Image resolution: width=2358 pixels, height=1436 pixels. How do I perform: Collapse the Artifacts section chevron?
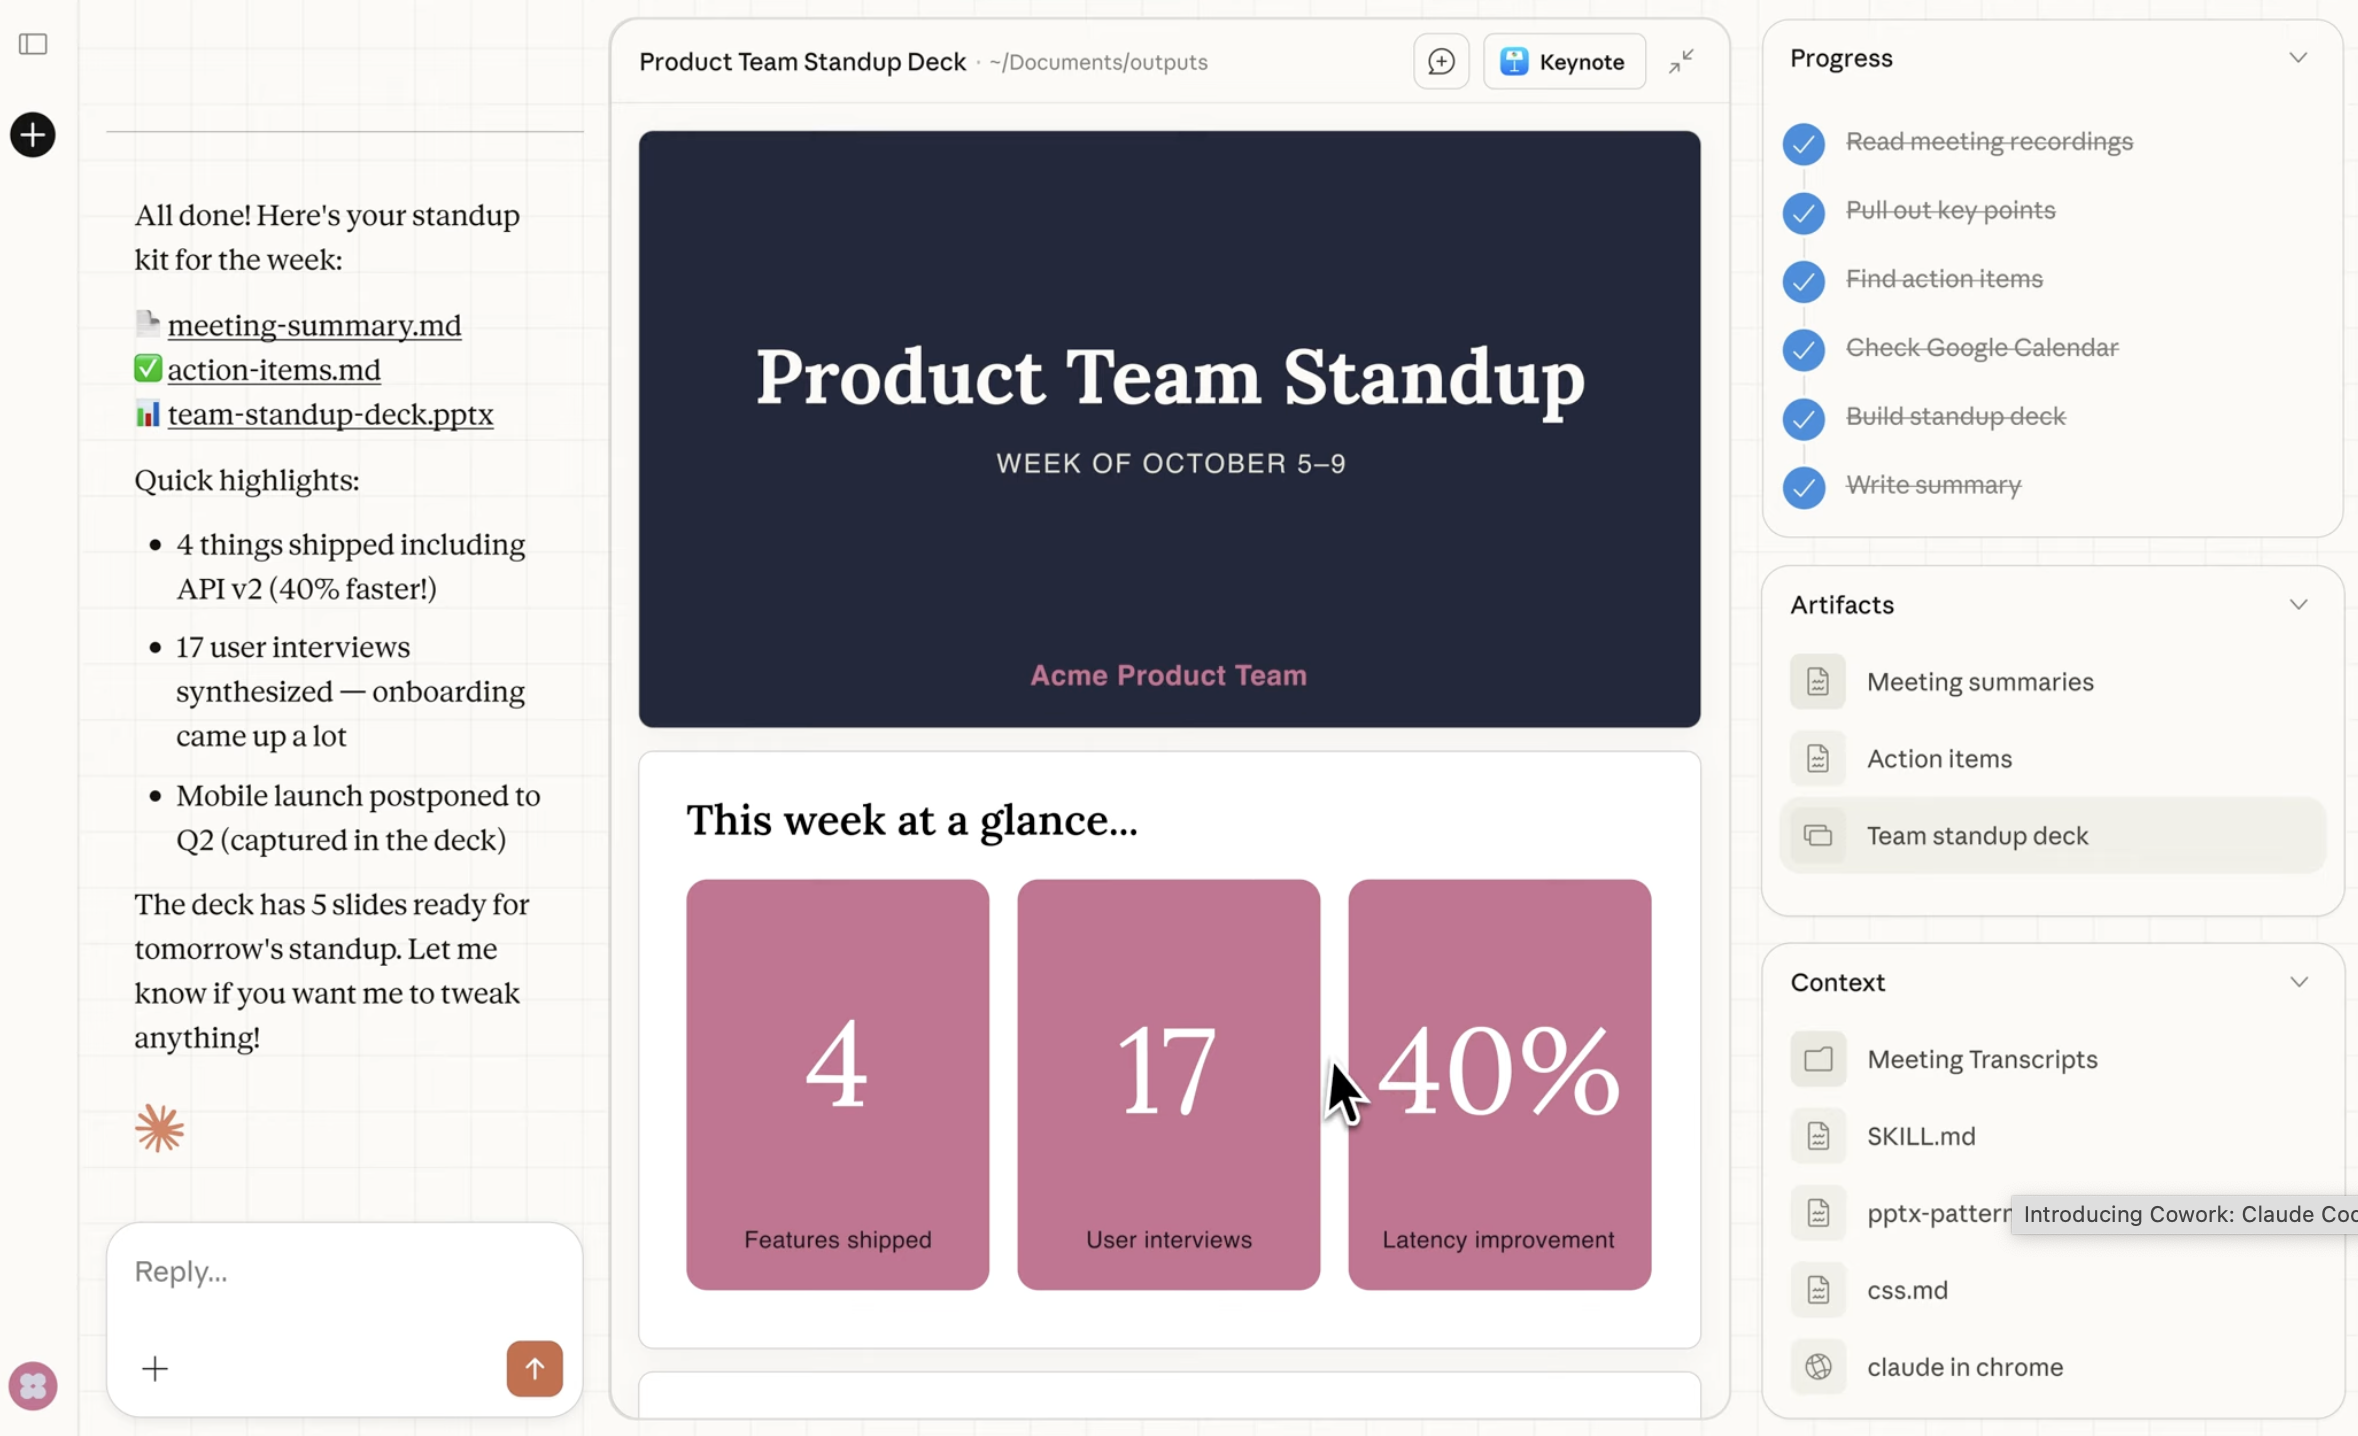(x=2298, y=605)
